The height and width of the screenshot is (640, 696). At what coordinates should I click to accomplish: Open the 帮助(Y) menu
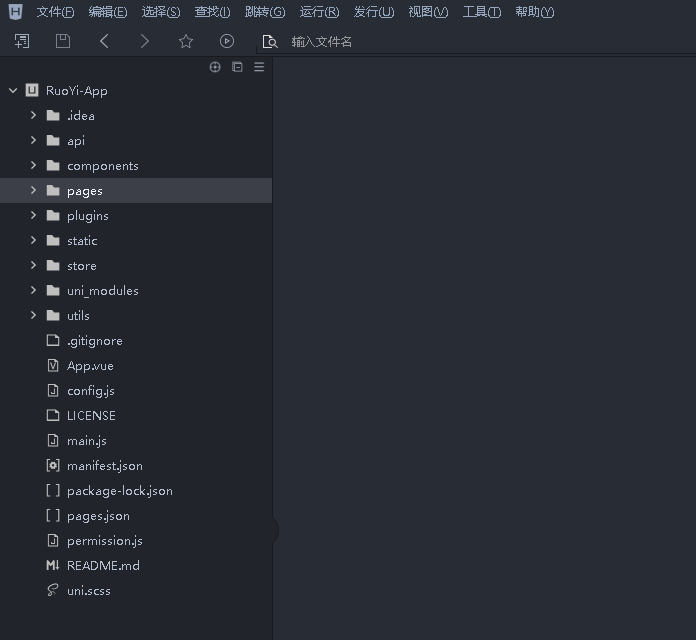(534, 12)
